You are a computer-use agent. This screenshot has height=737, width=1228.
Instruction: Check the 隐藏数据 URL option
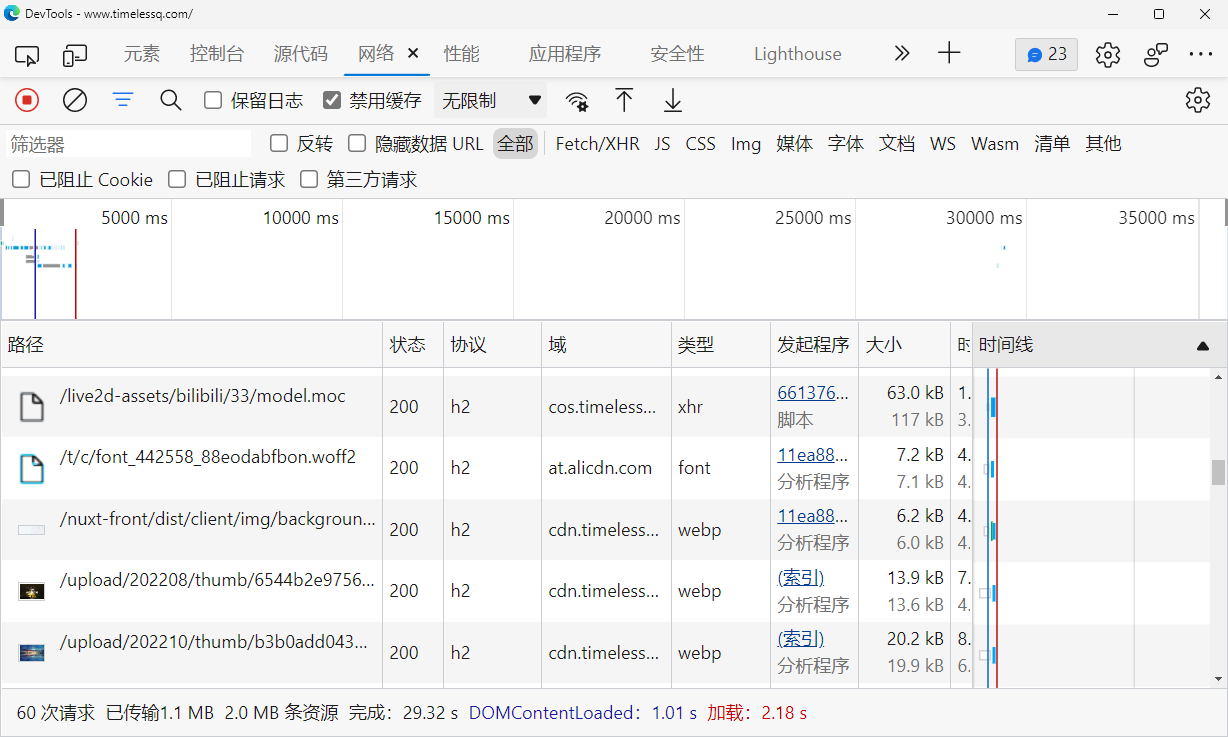click(357, 144)
